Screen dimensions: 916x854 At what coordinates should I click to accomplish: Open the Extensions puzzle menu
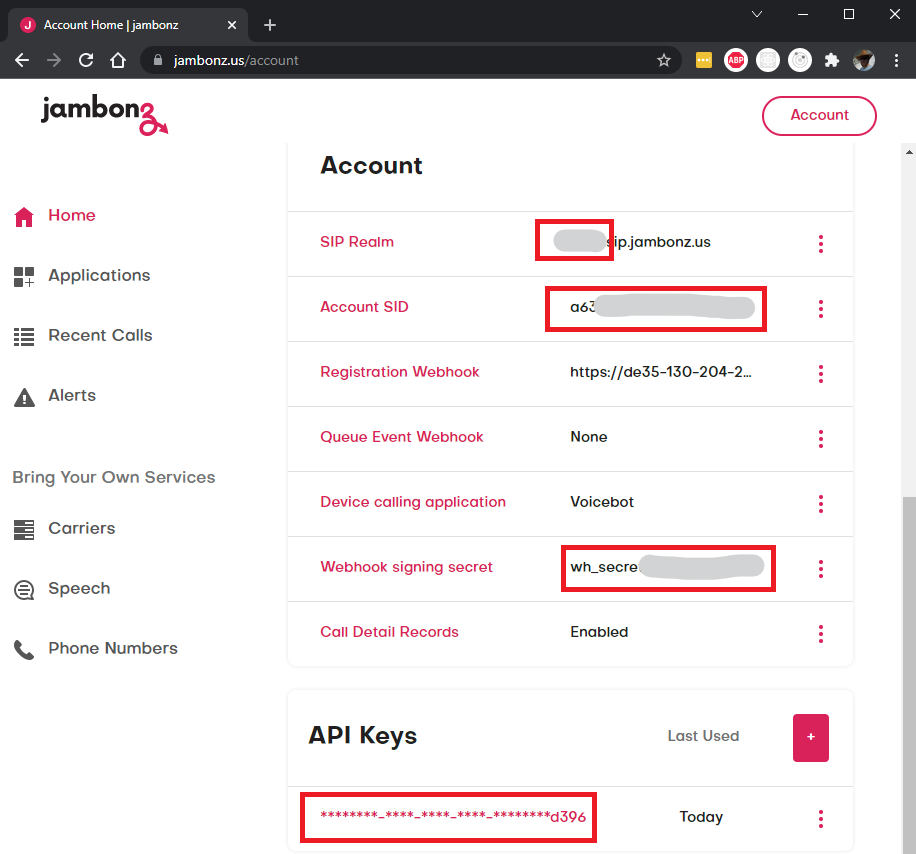pyautogui.click(x=832, y=60)
